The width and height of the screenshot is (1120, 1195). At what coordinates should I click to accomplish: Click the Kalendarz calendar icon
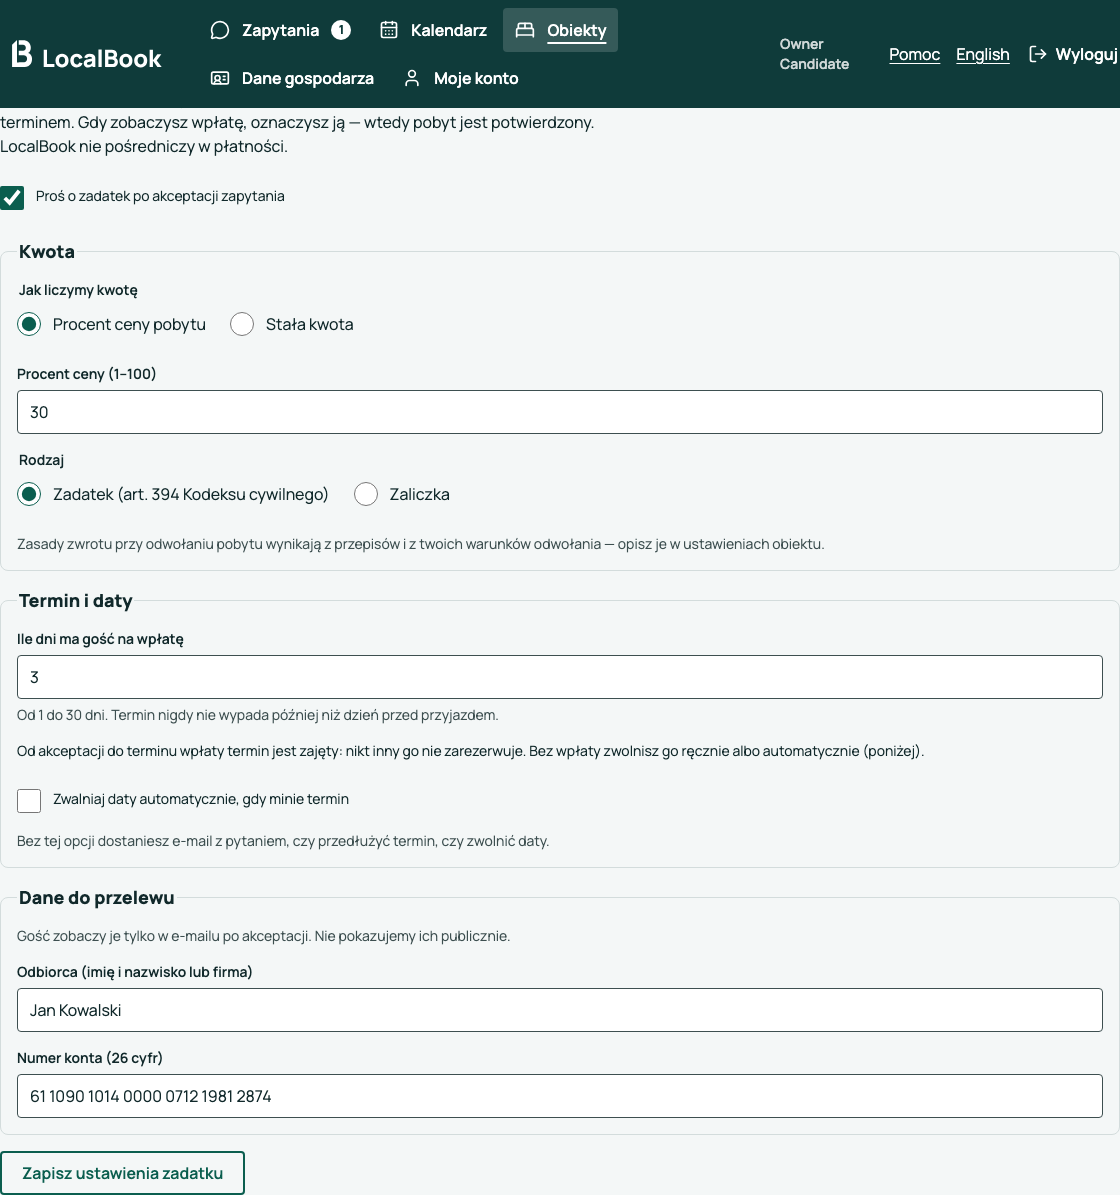coord(389,30)
